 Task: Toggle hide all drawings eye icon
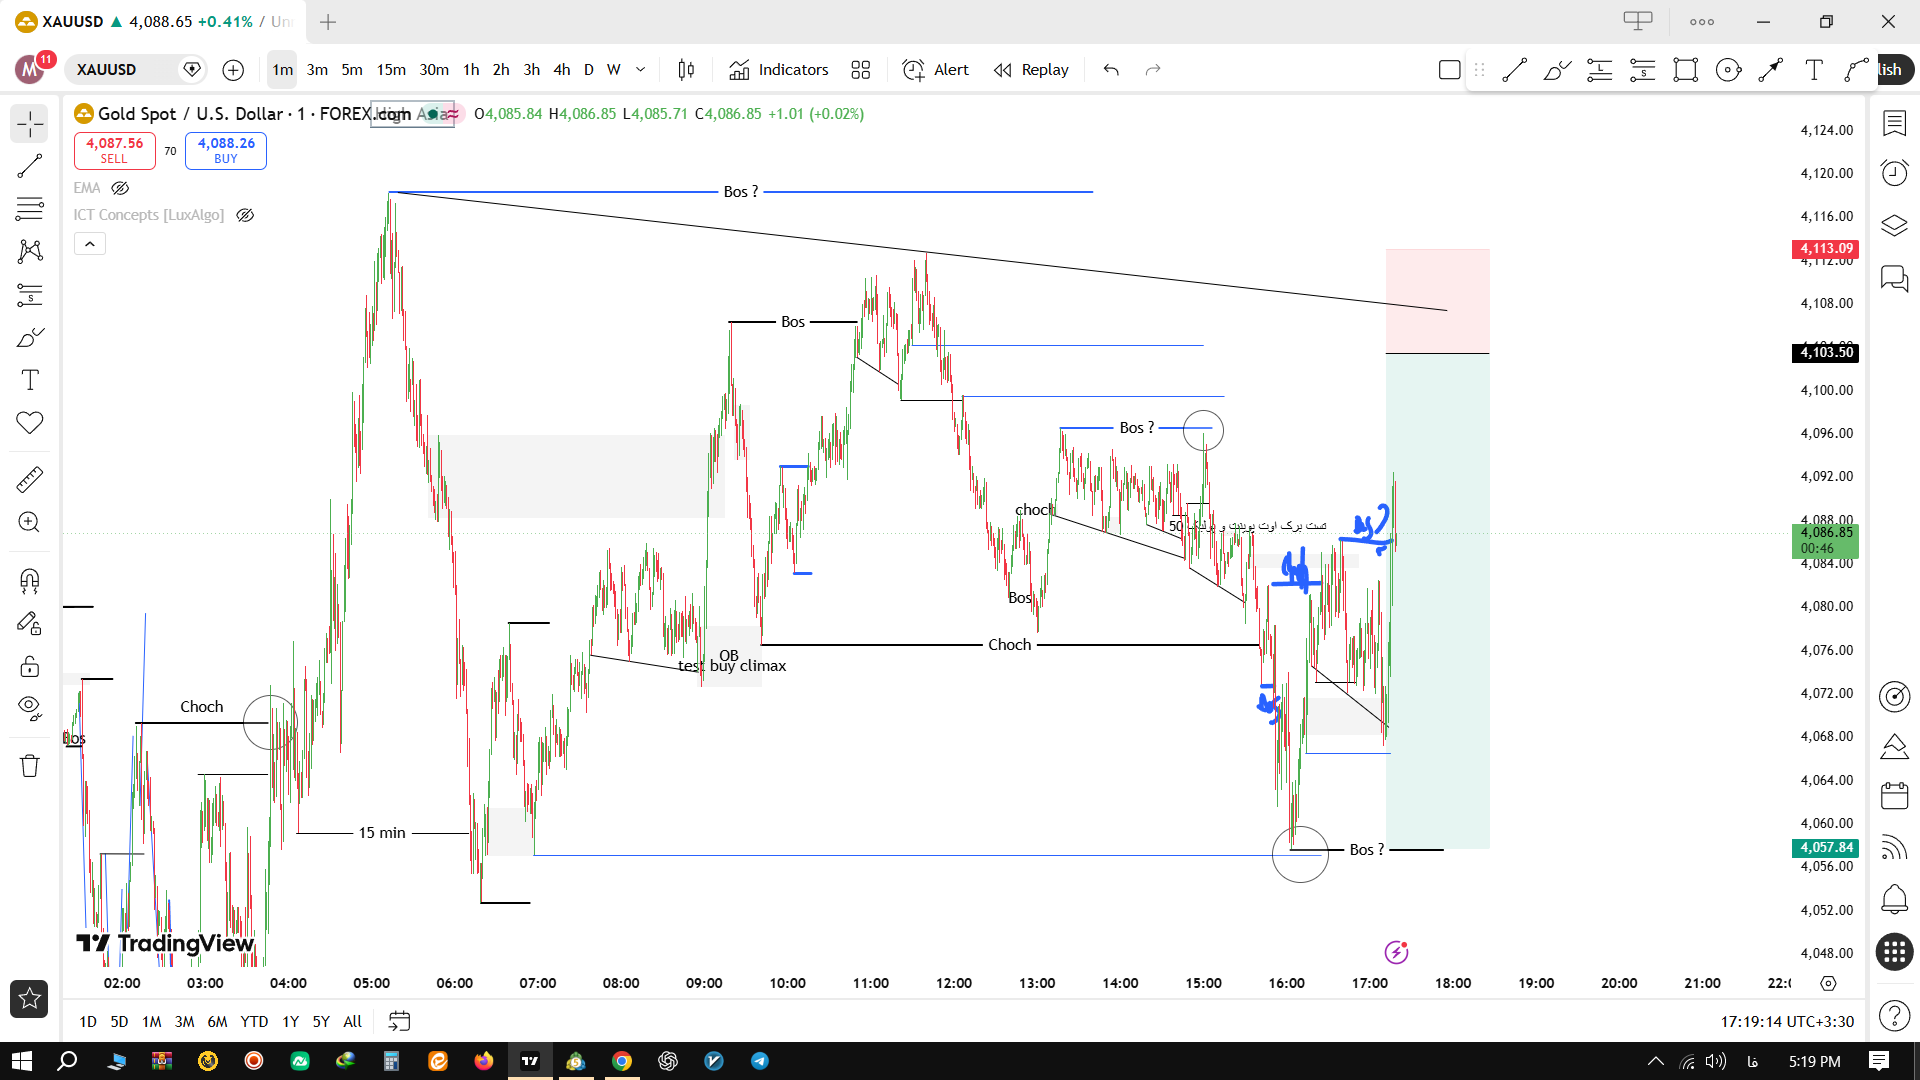point(30,709)
